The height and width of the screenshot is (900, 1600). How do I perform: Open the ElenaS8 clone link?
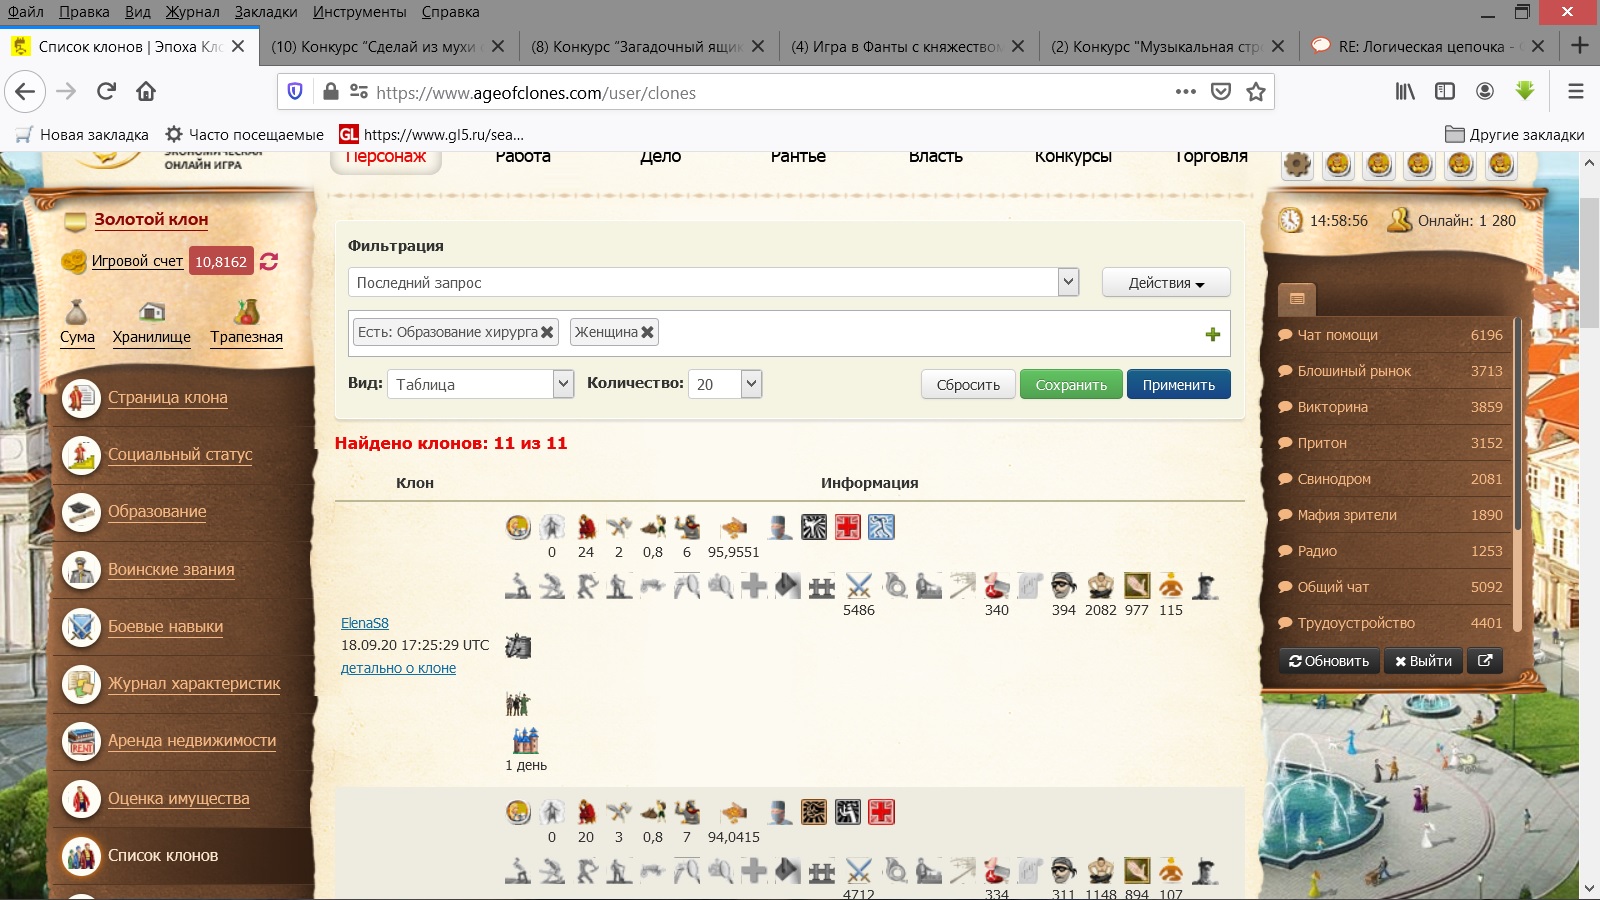click(x=365, y=623)
